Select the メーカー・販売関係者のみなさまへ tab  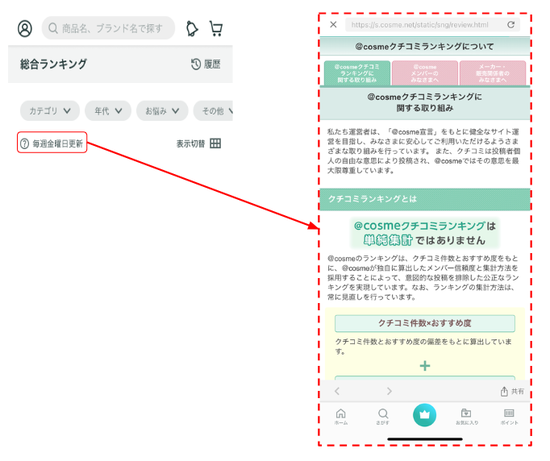[x=492, y=73]
